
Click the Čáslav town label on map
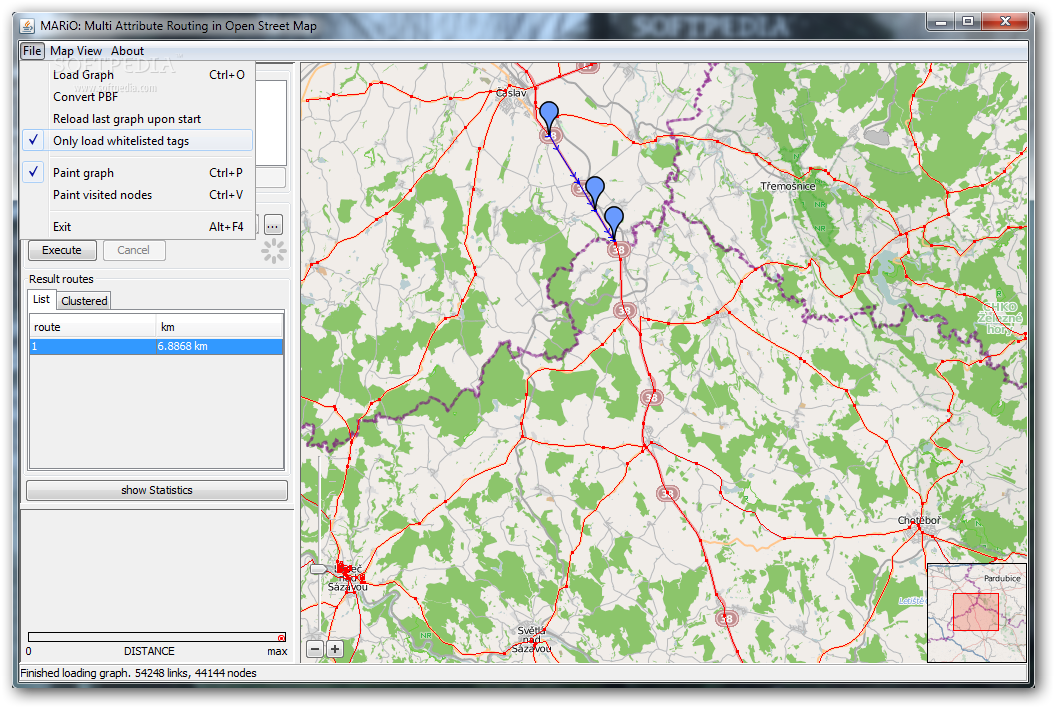point(511,94)
